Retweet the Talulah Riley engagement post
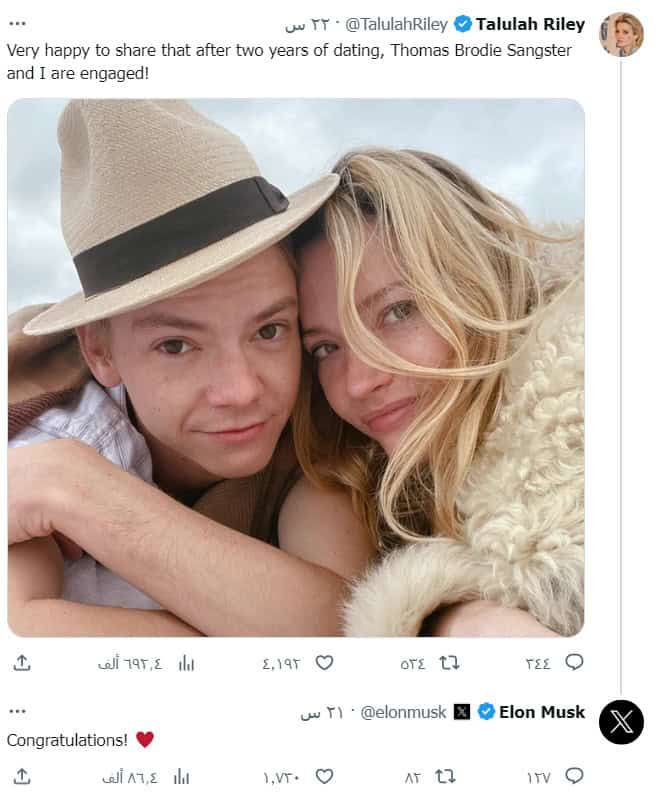The height and width of the screenshot is (794, 662). tap(450, 662)
